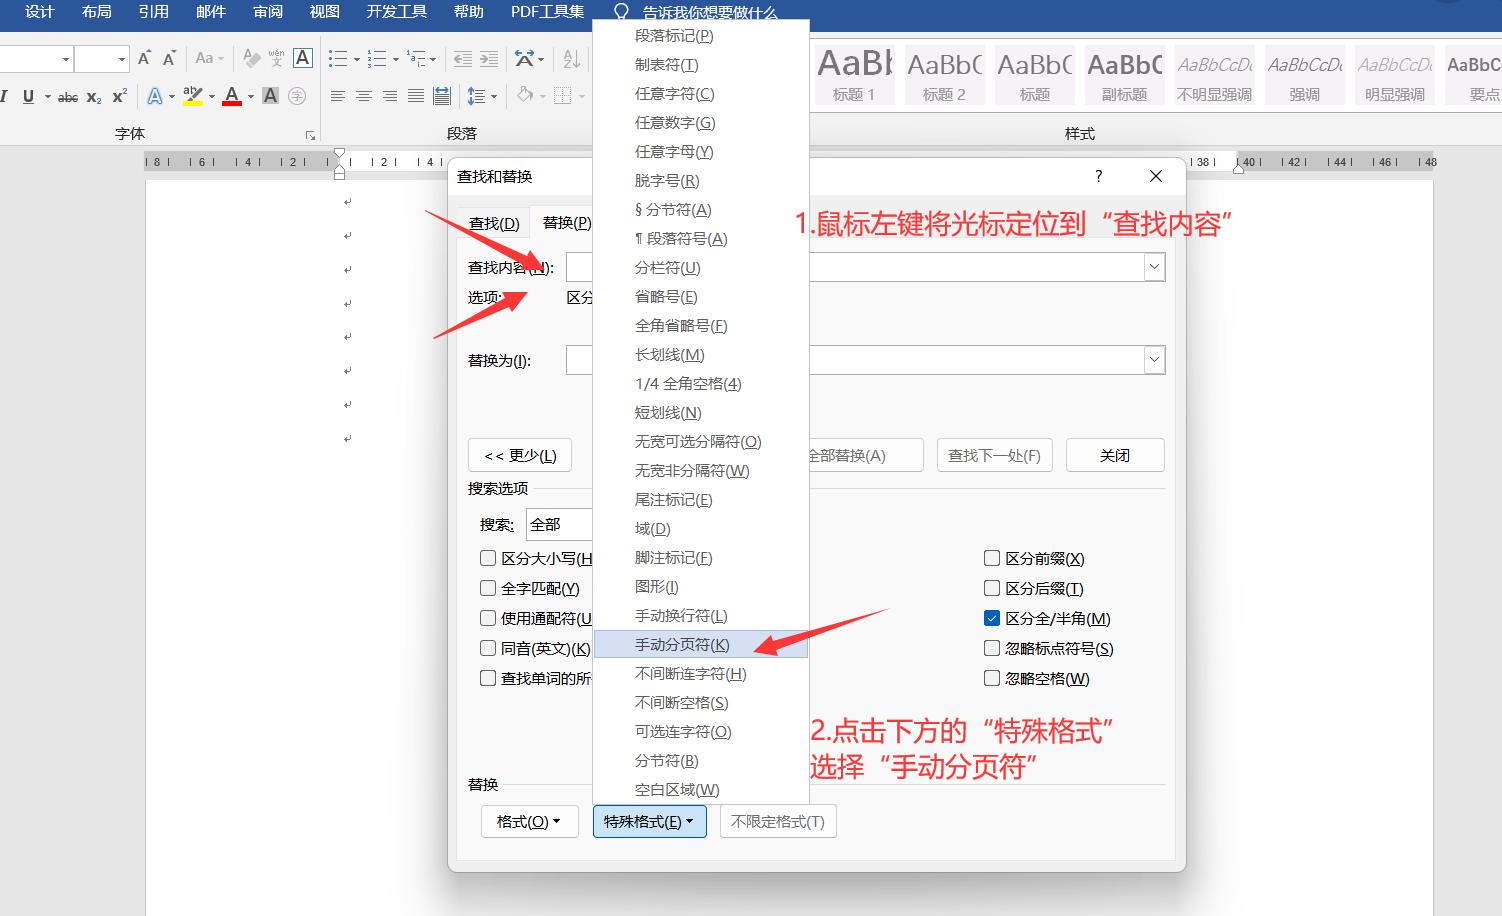
Task: Check the 使用通配符 option
Action: (488, 618)
